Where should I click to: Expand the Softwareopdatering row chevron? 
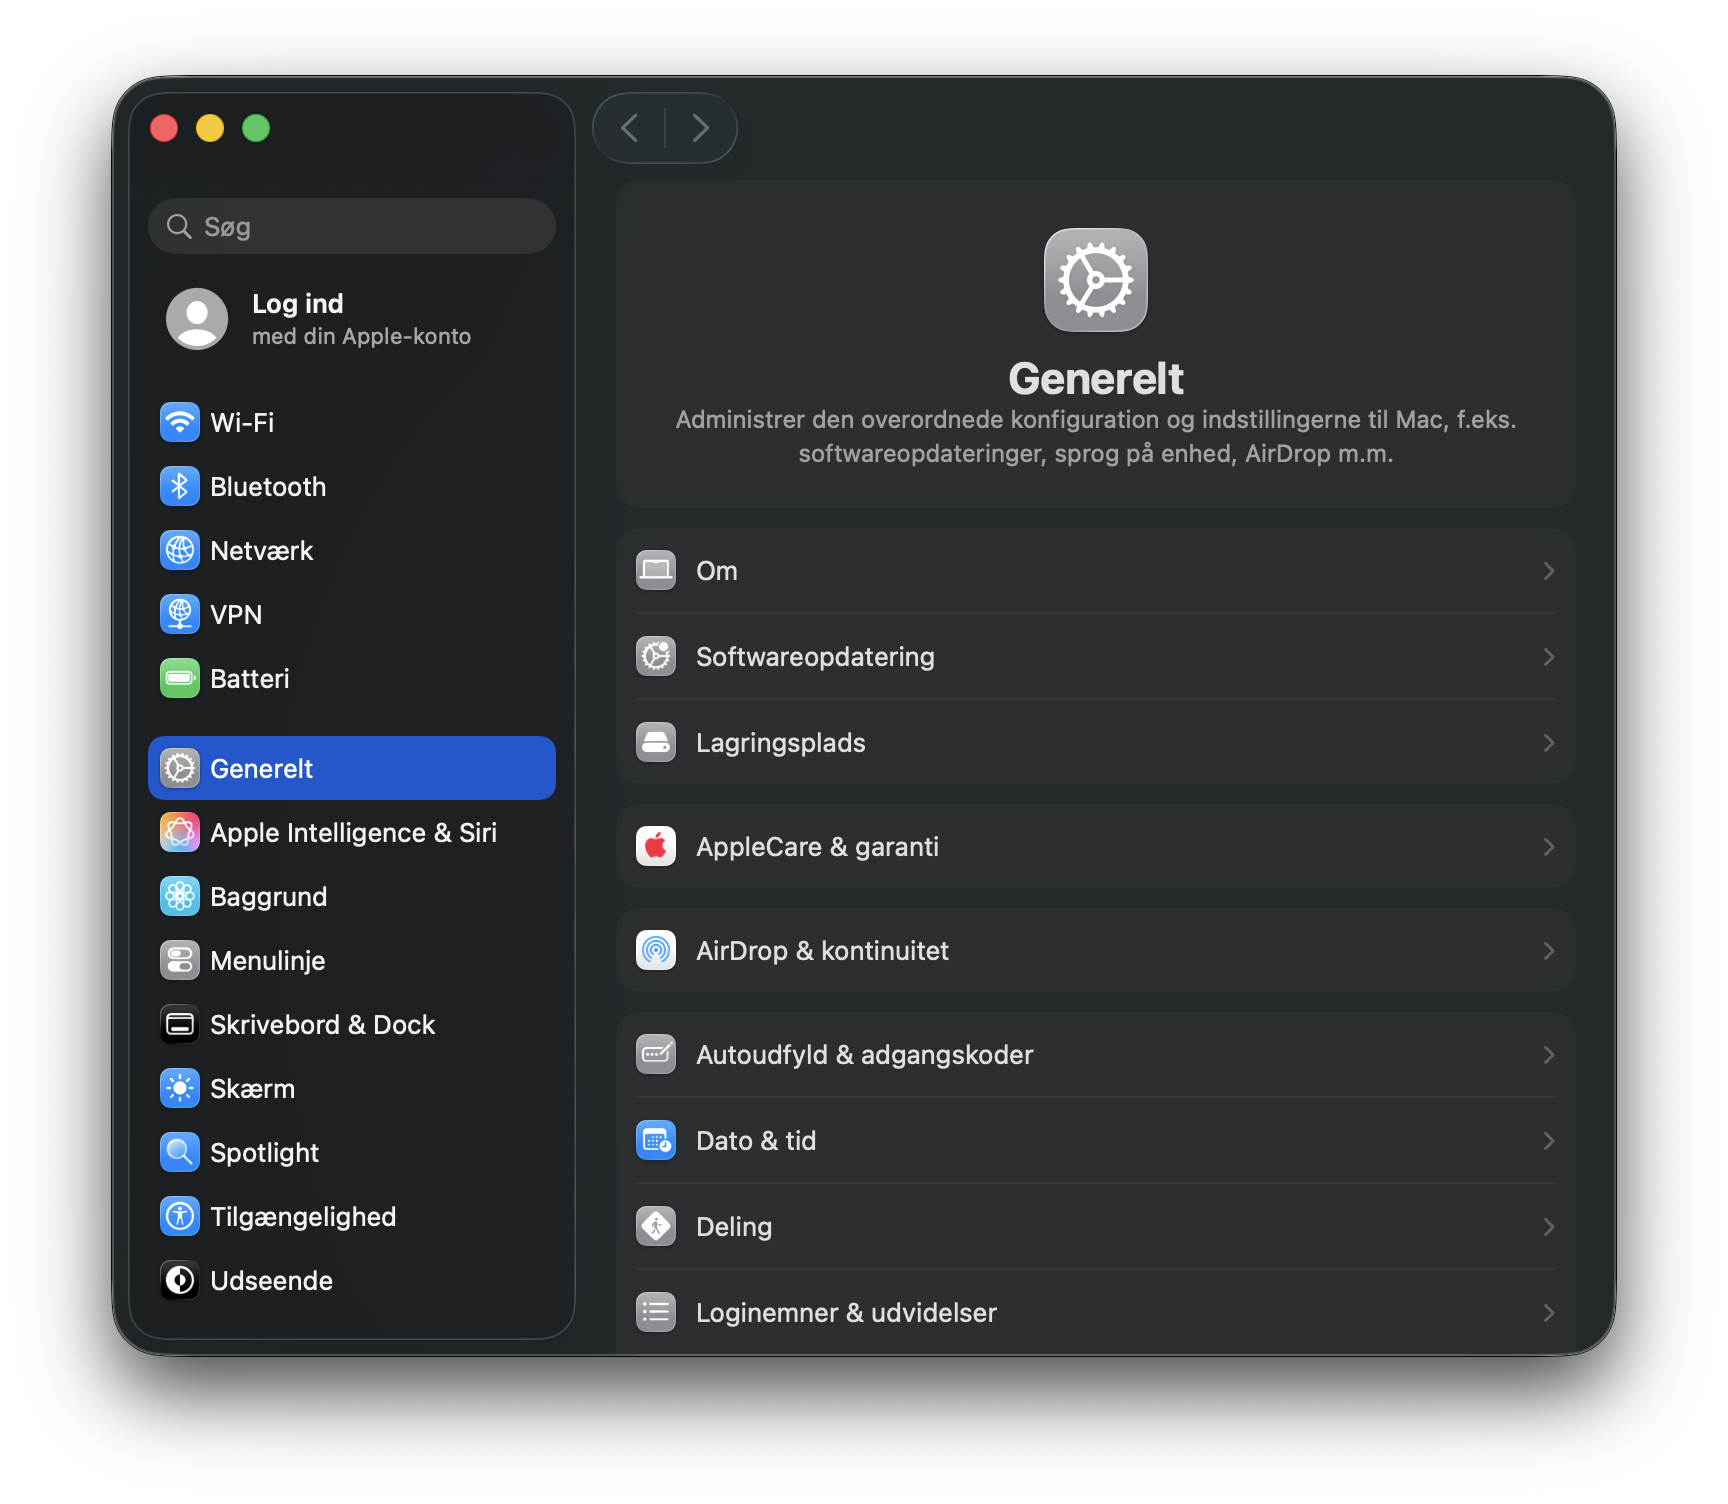click(x=1548, y=656)
